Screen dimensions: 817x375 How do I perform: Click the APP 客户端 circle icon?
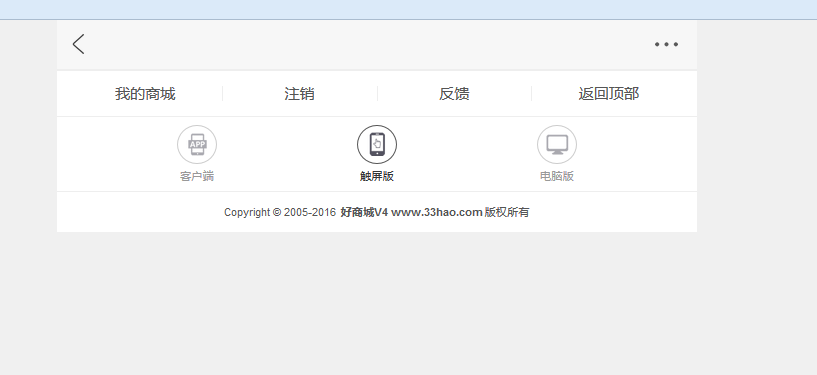click(x=197, y=144)
